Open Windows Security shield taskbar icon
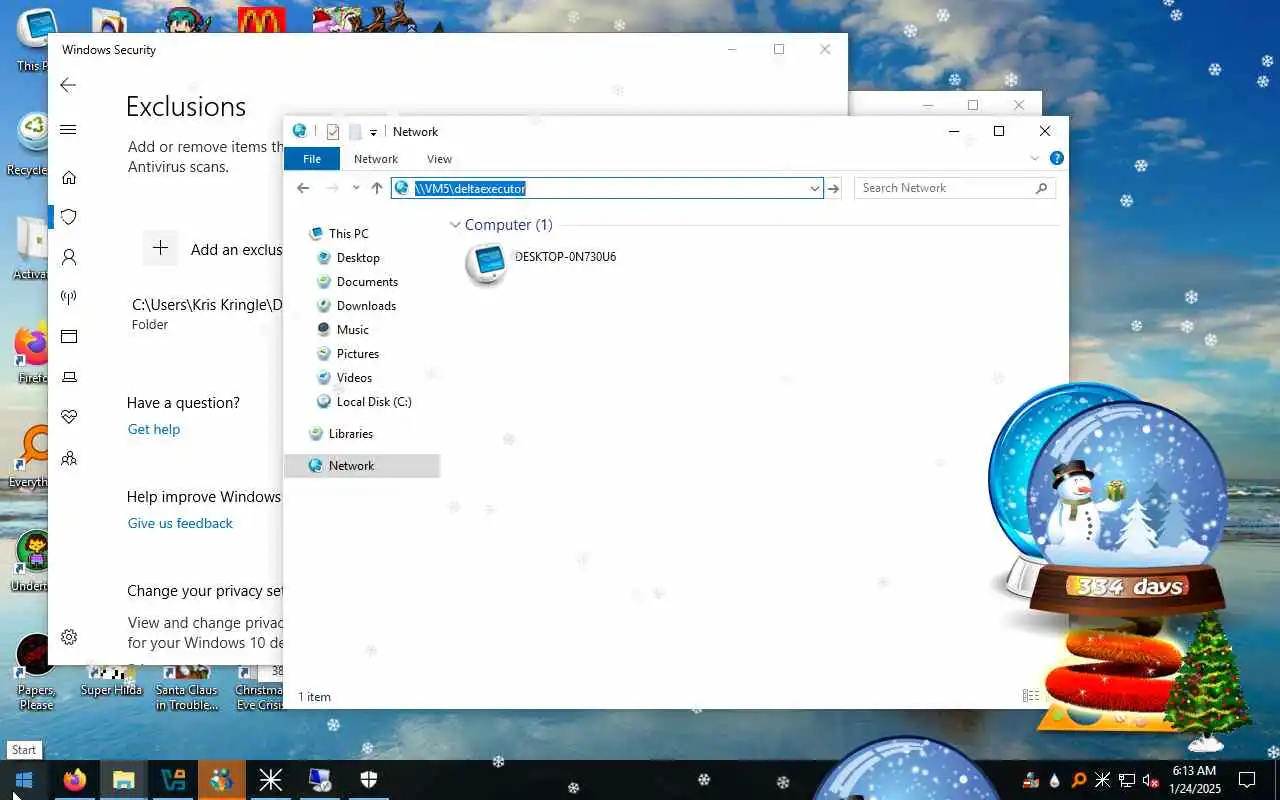1280x800 pixels. (369, 780)
